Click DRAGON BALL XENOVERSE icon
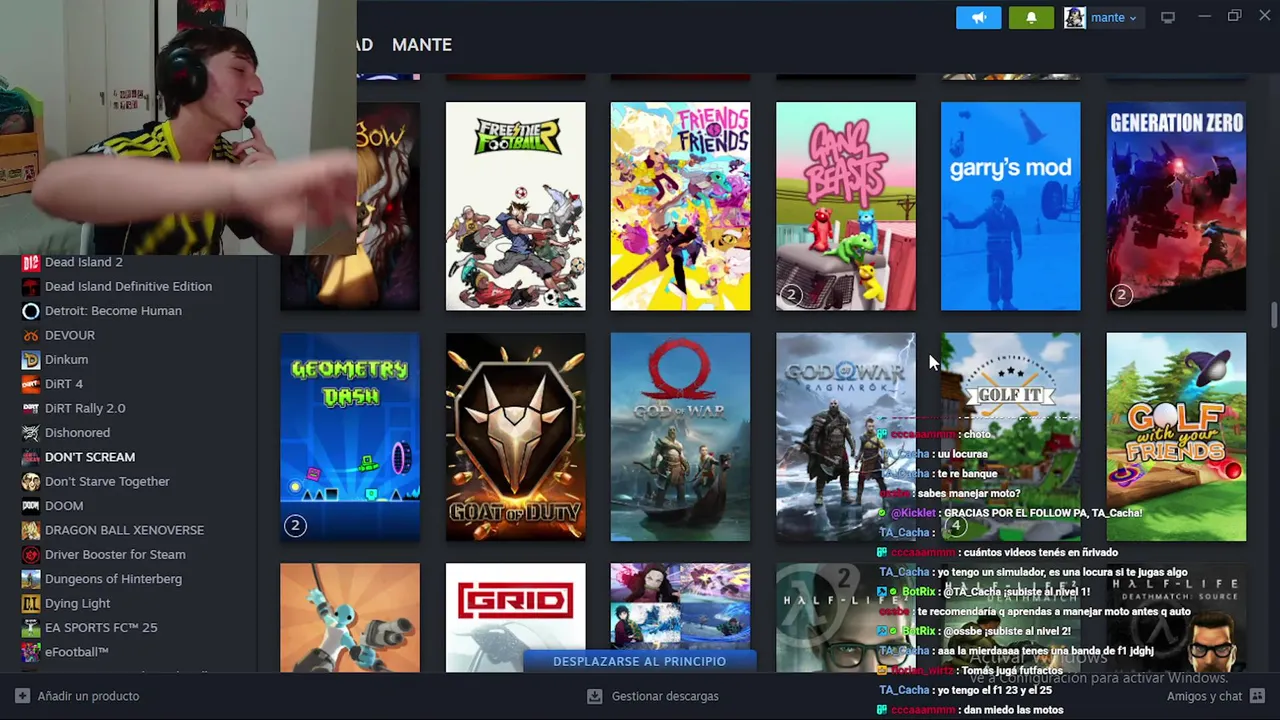 coord(31,530)
